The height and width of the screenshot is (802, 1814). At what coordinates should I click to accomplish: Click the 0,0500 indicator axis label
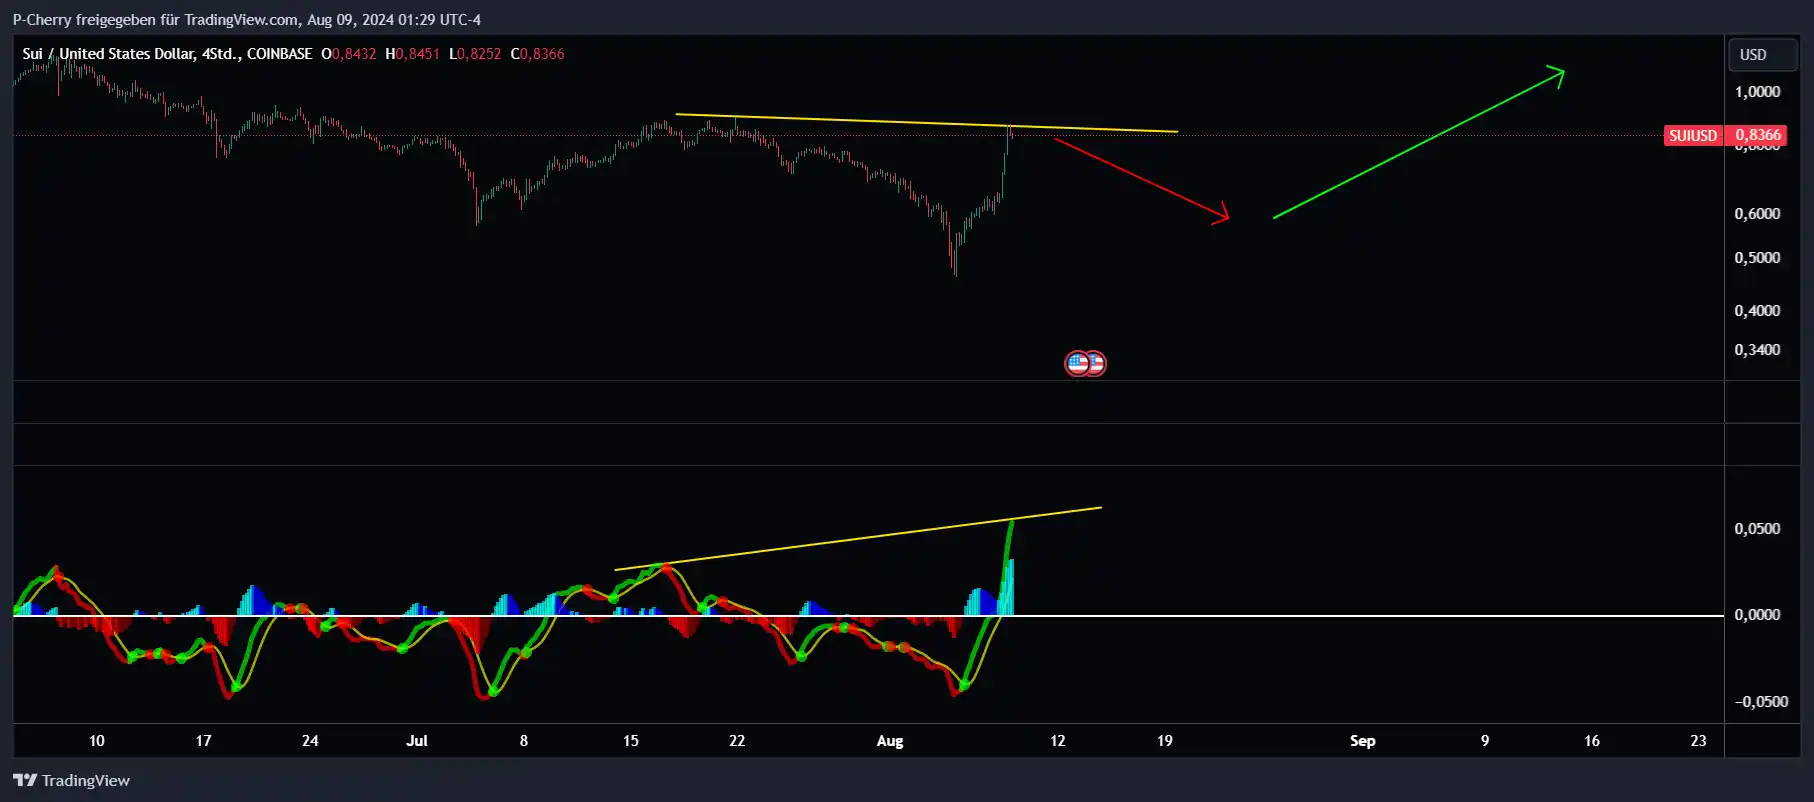[x=1757, y=528]
